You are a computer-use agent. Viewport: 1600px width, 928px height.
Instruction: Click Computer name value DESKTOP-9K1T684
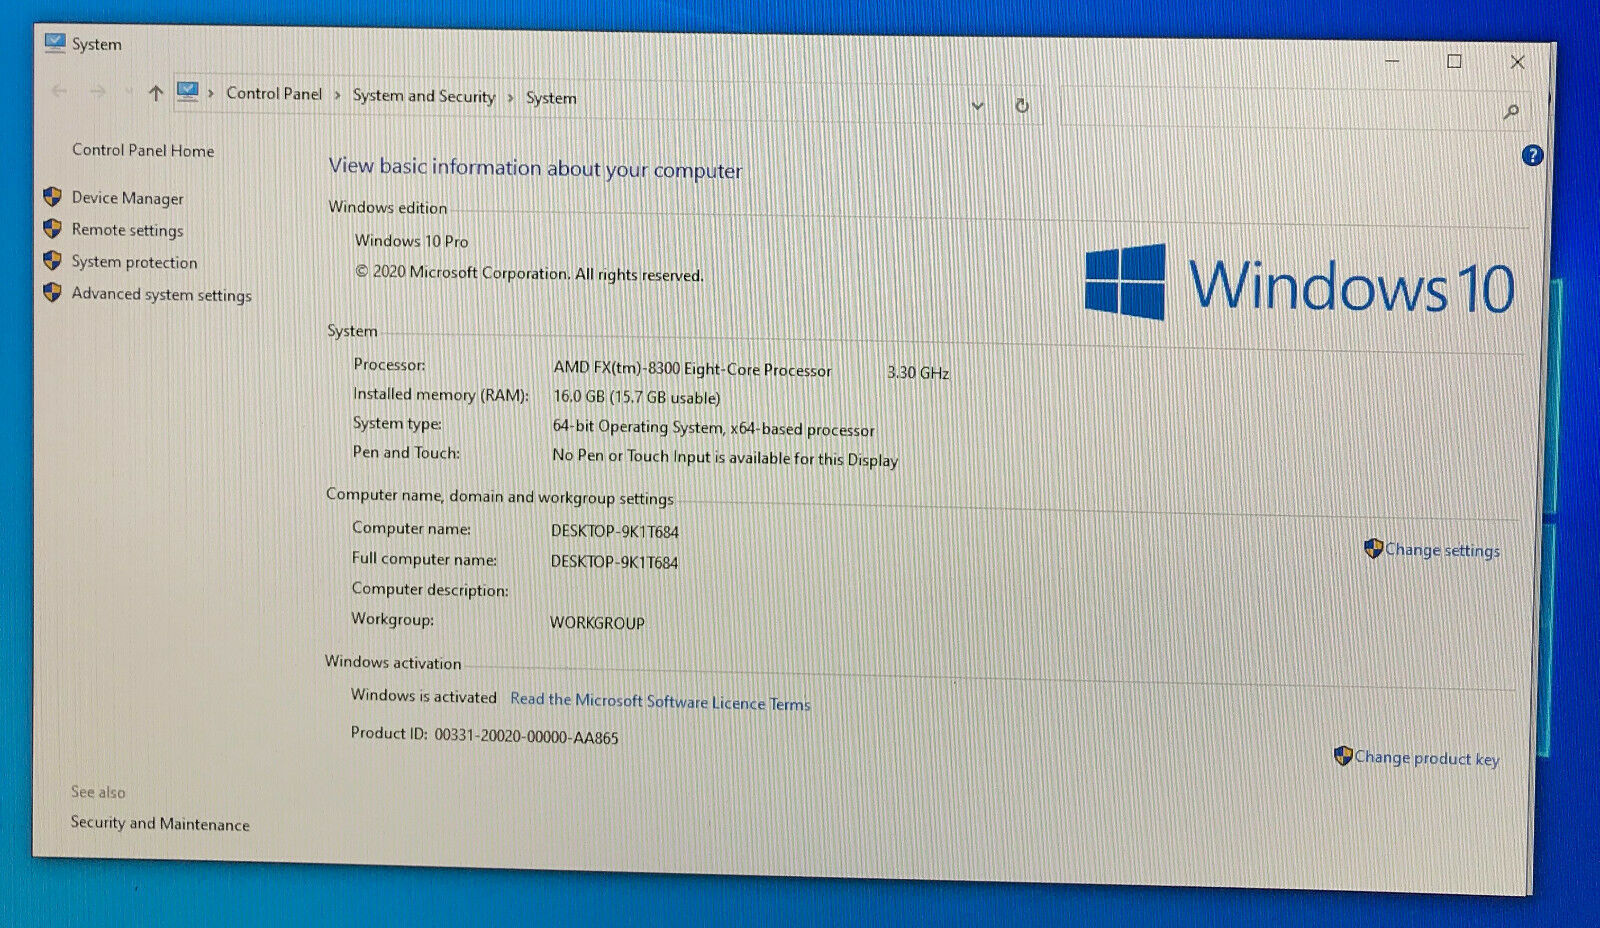tap(614, 531)
